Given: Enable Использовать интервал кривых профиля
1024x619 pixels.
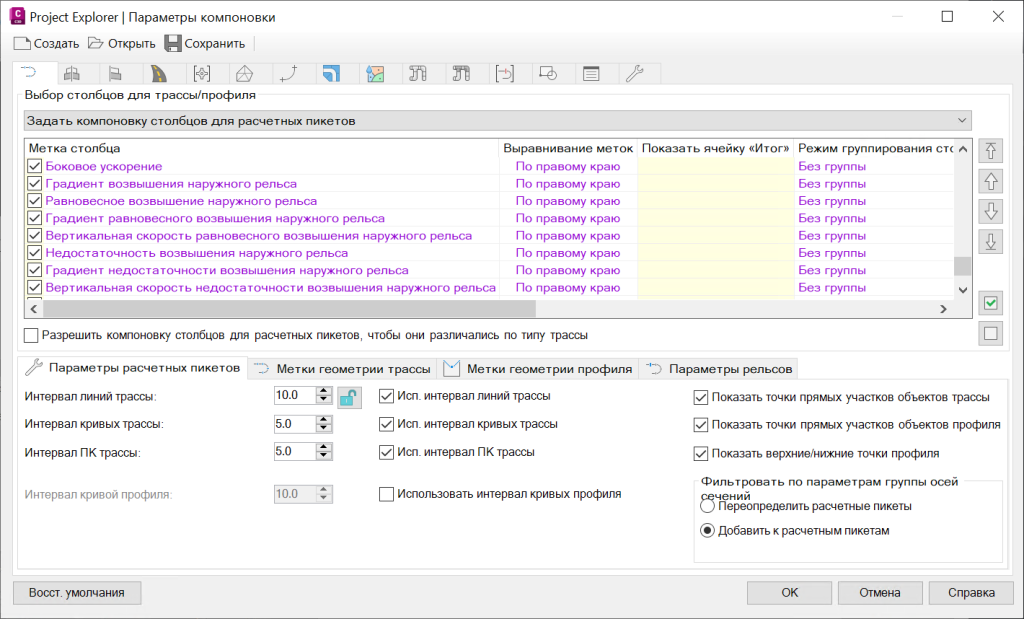Looking at the screenshot, I should pos(386,492).
